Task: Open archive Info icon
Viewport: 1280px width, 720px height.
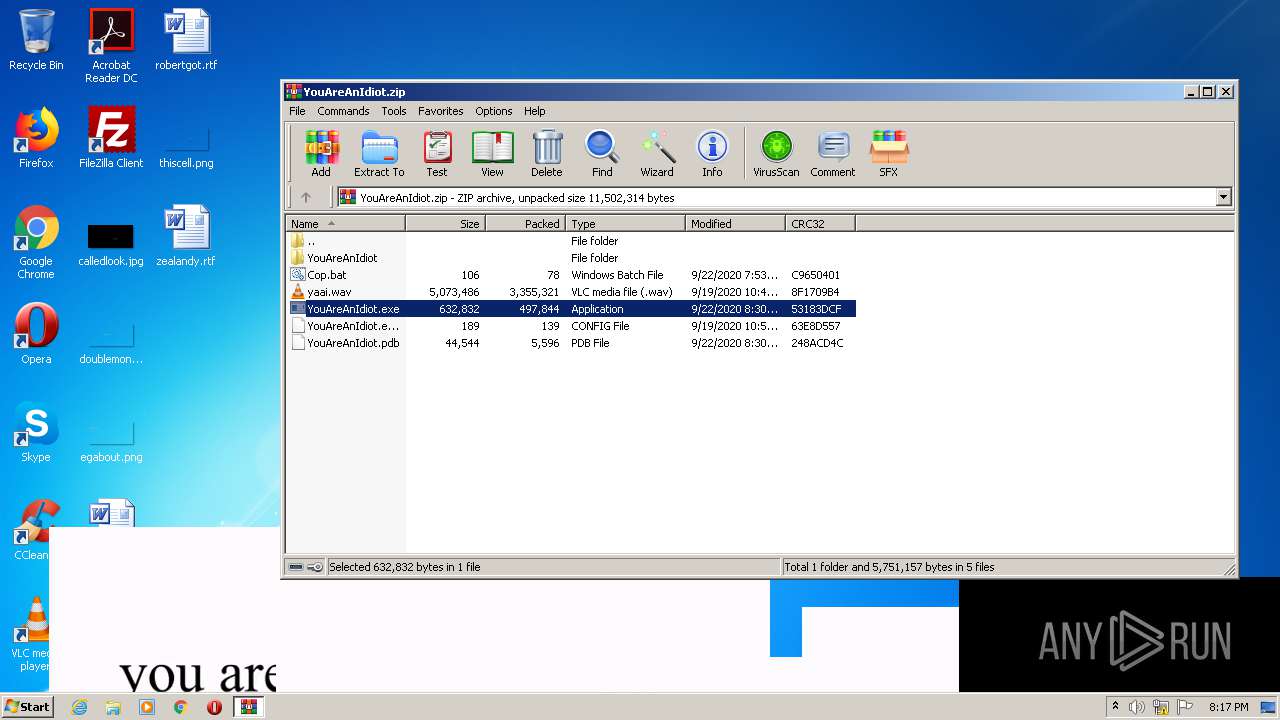Action: tap(712, 154)
